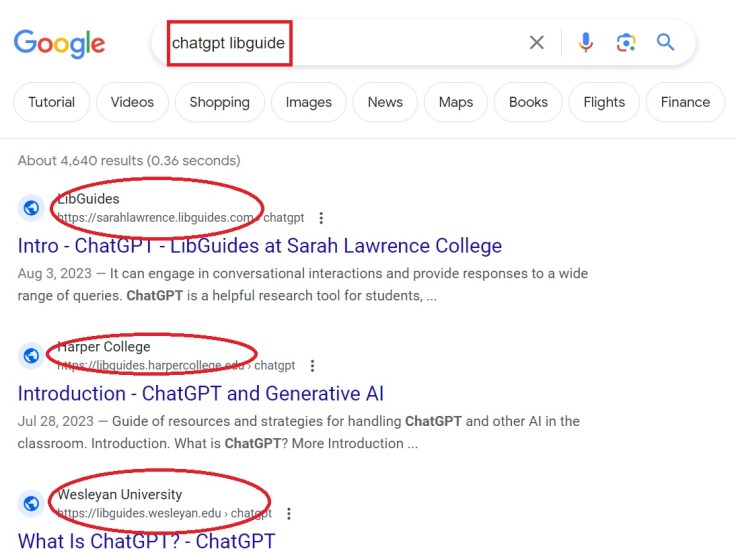
Task: Click globe favicon beside Harper College result
Action: [32, 356]
